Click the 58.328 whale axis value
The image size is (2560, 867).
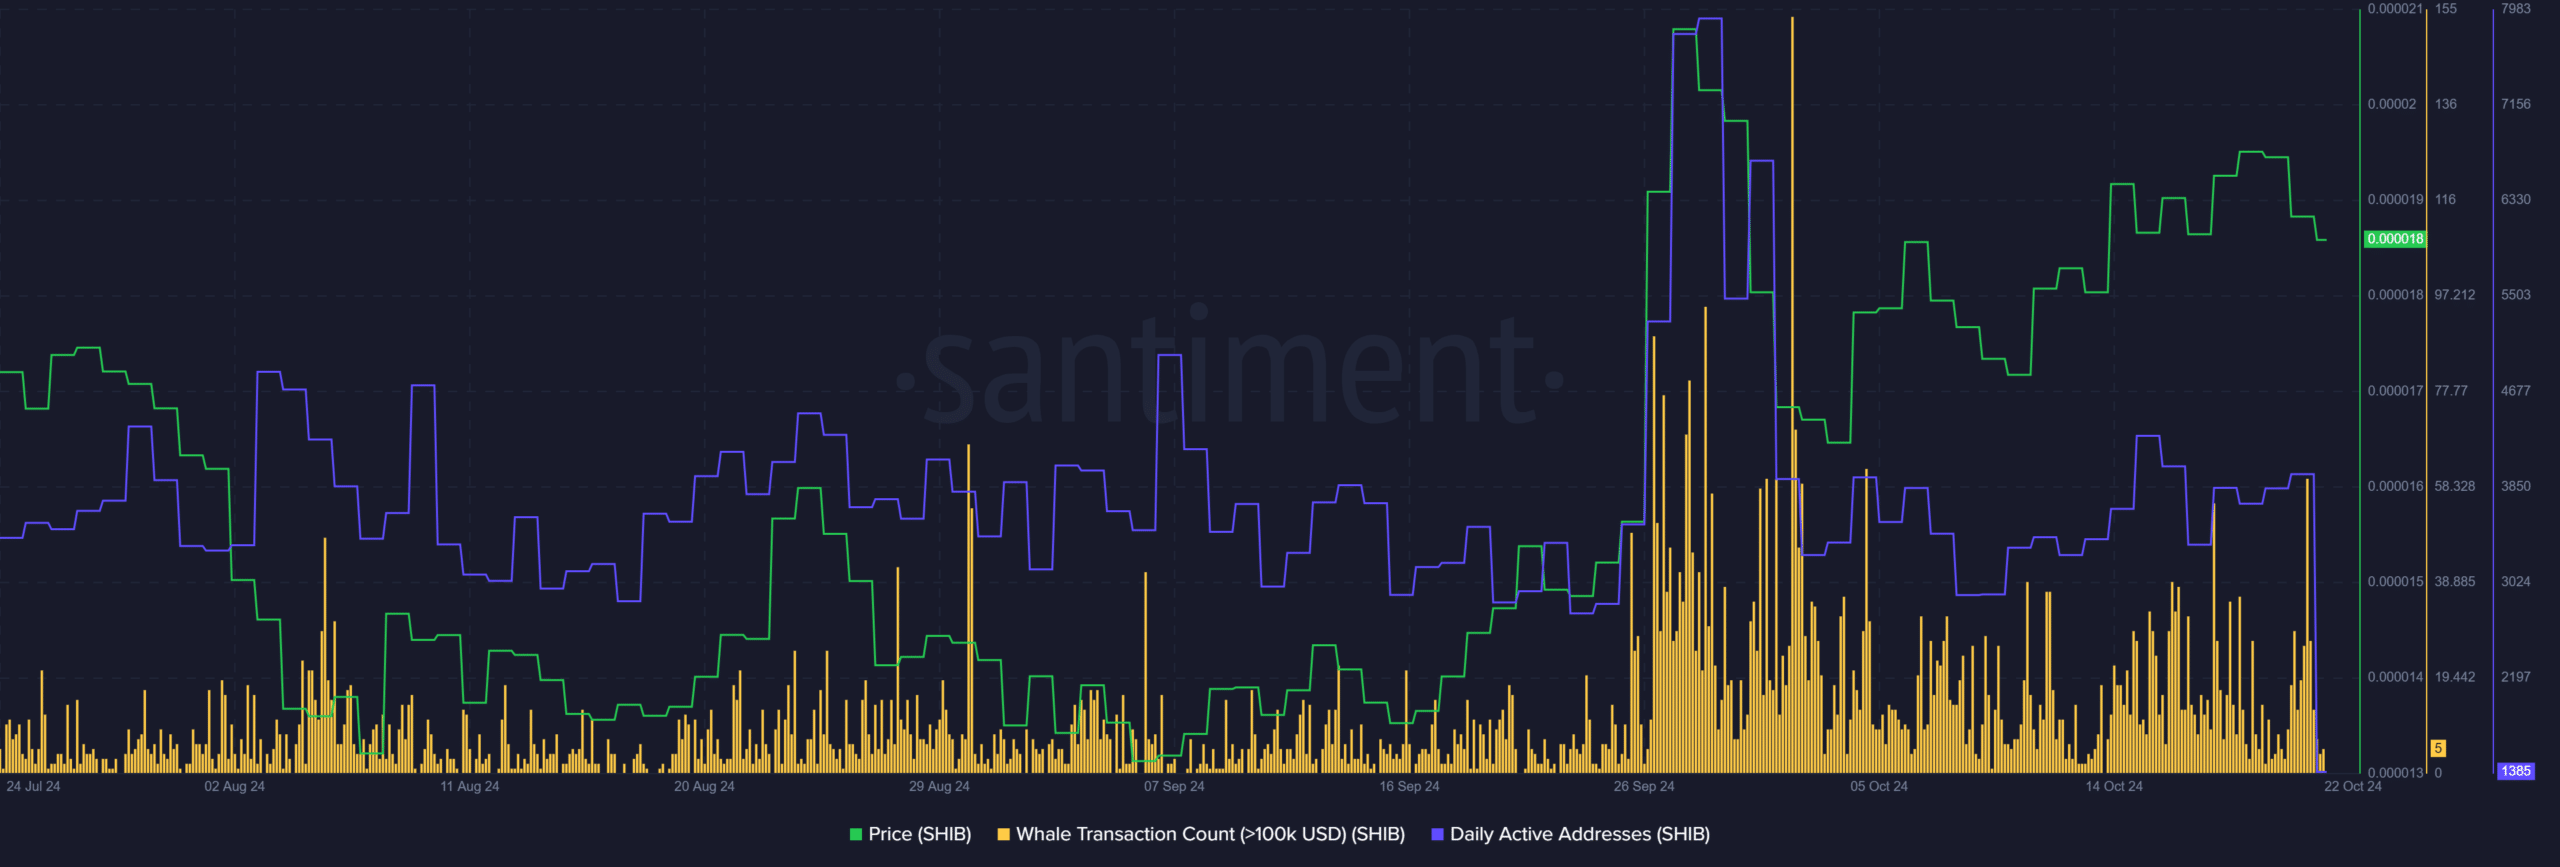(x=2455, y=486)
